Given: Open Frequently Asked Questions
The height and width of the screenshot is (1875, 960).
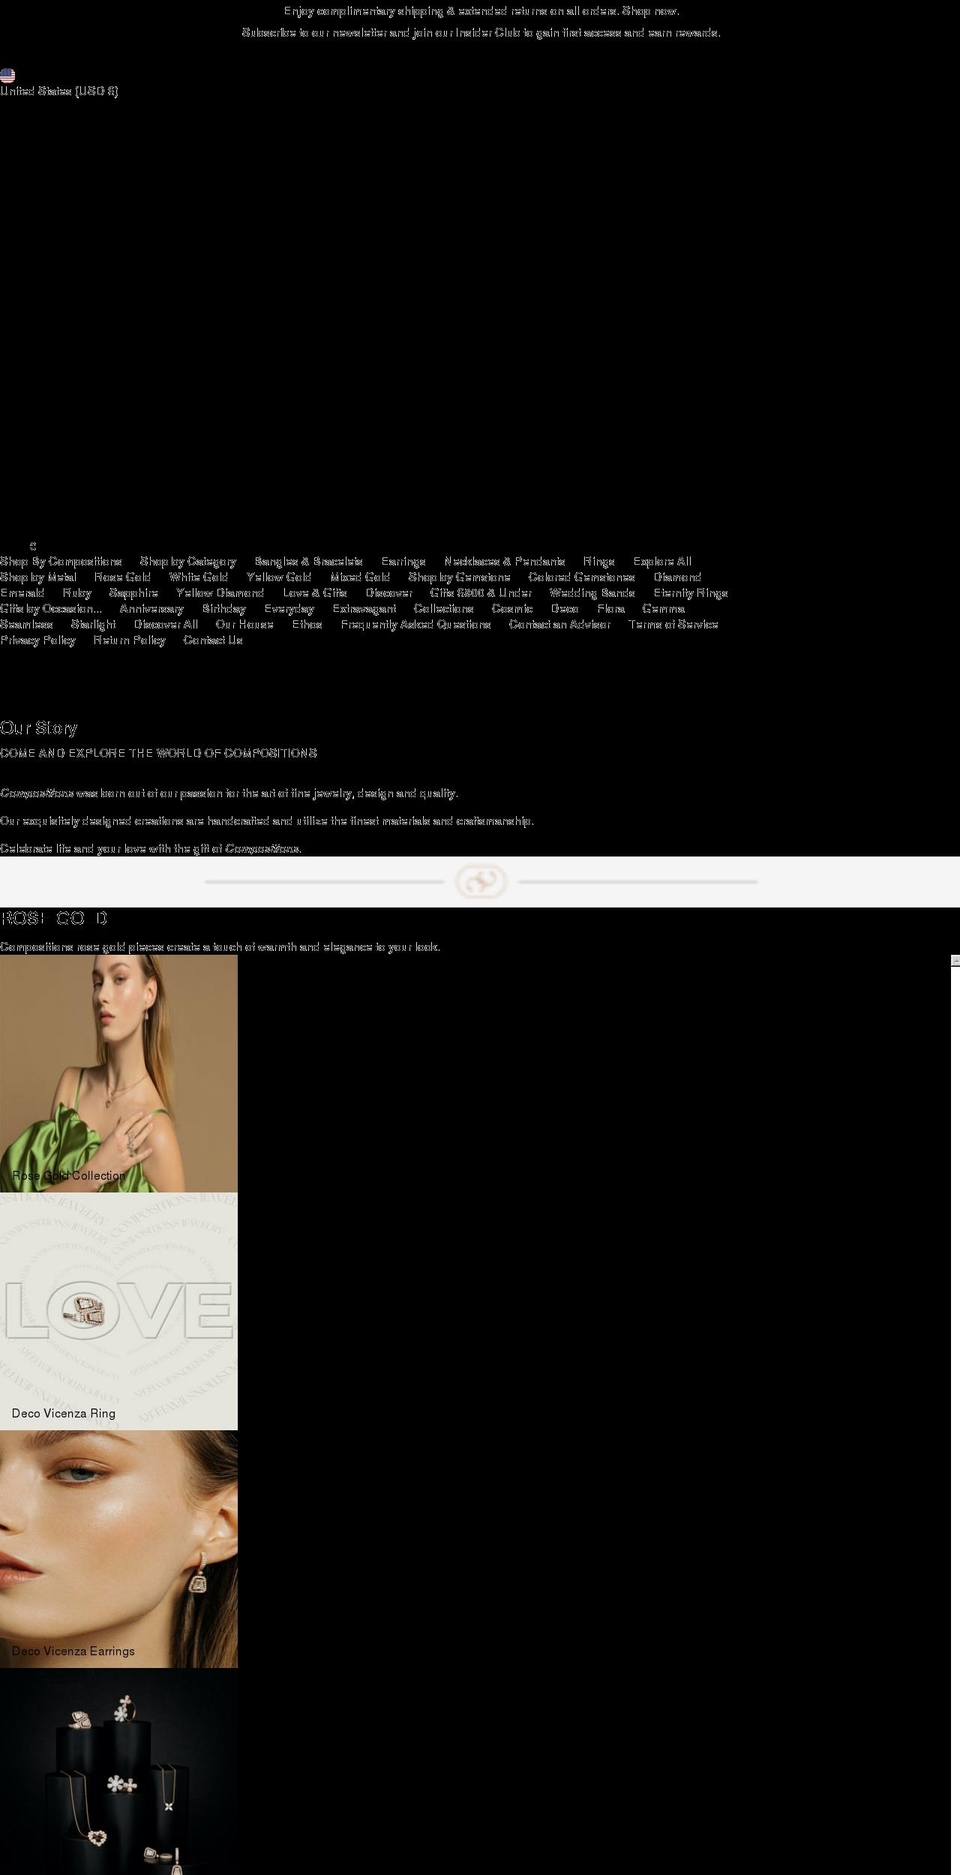Looking at the screenshot, I should point(415,624).
